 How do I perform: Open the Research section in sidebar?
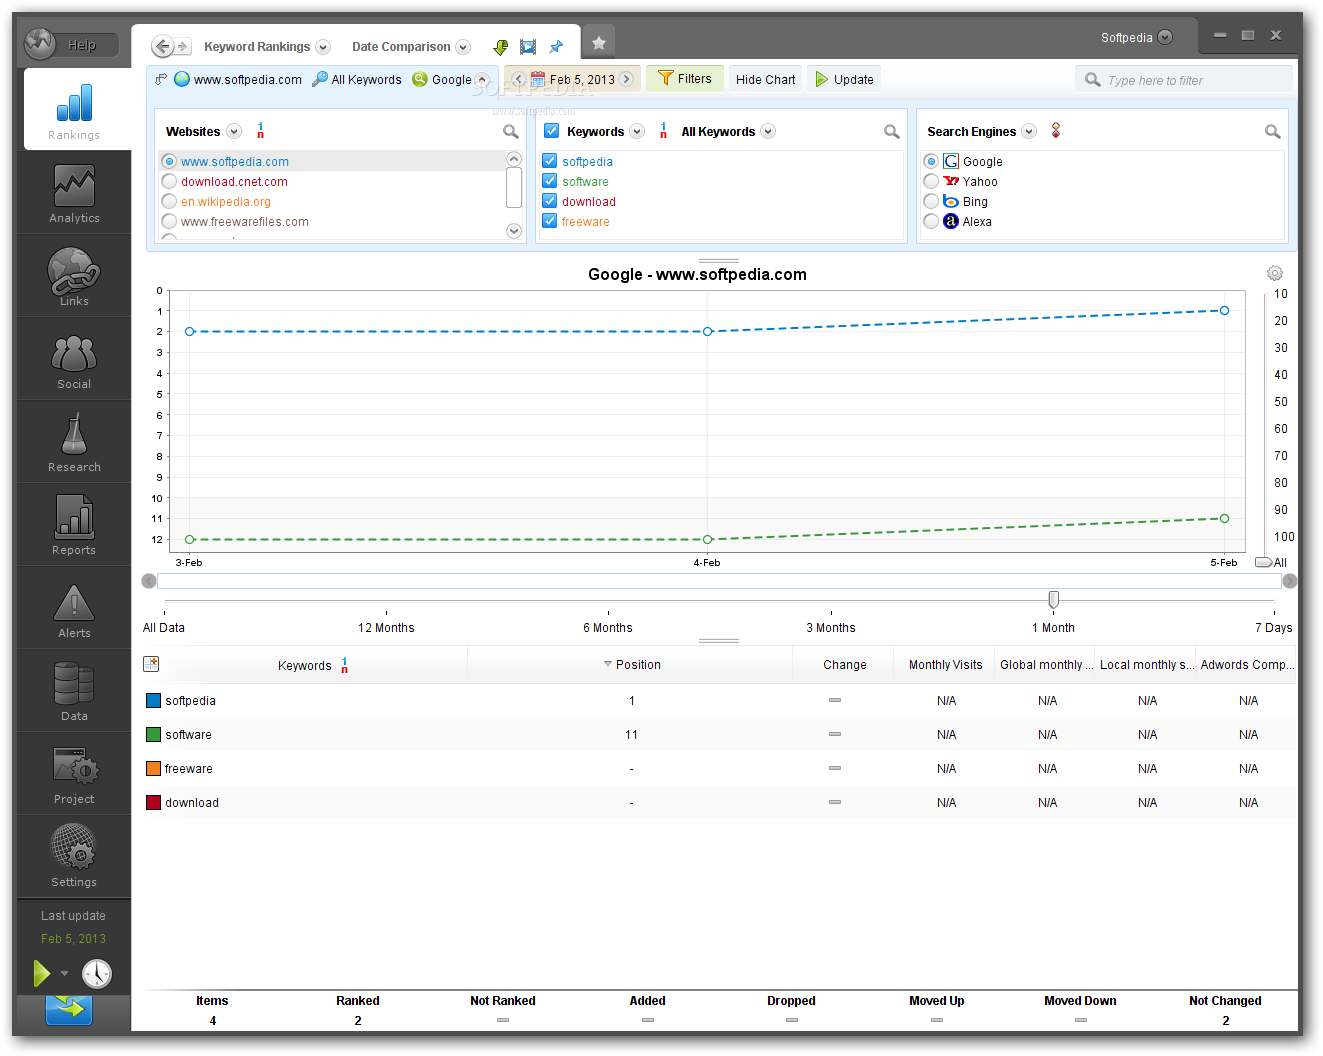coord(74,442)
